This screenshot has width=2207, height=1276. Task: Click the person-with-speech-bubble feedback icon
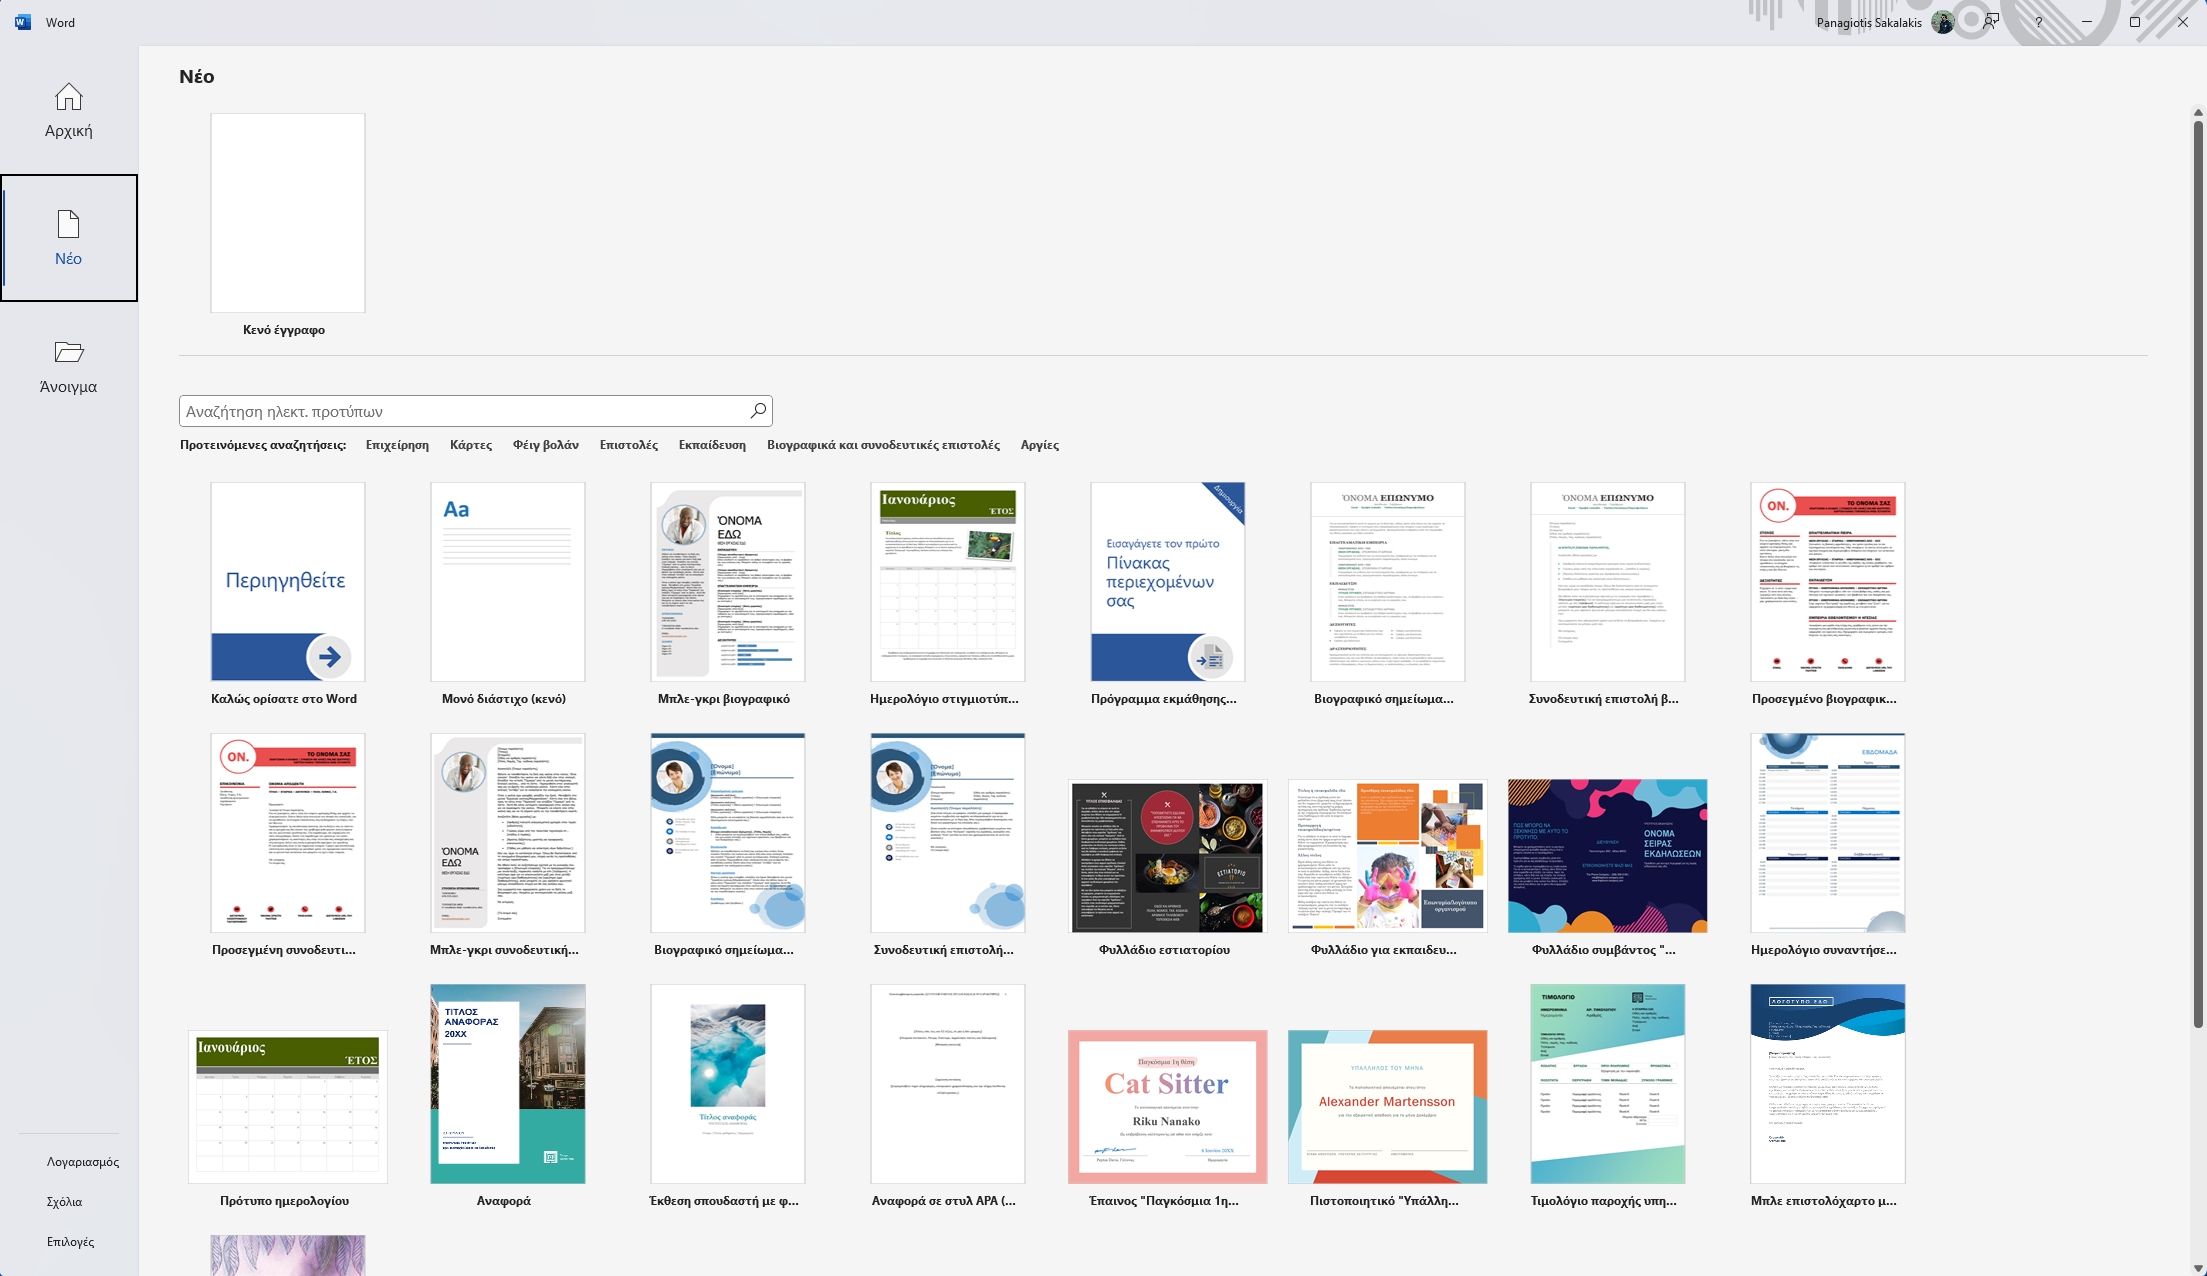(x=1990, y=21)
